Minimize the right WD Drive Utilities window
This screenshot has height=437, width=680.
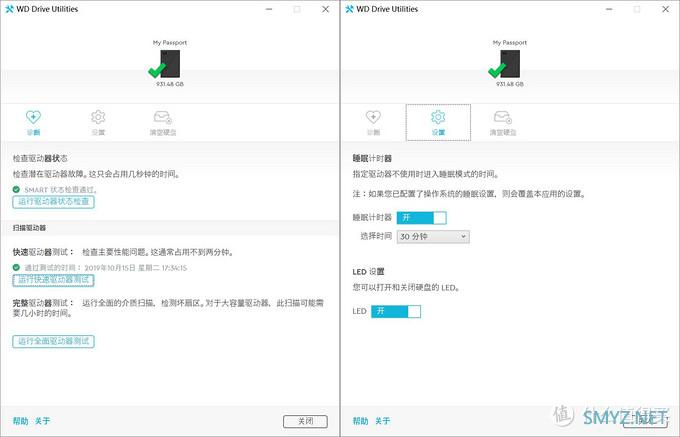[x=609, y=9]
